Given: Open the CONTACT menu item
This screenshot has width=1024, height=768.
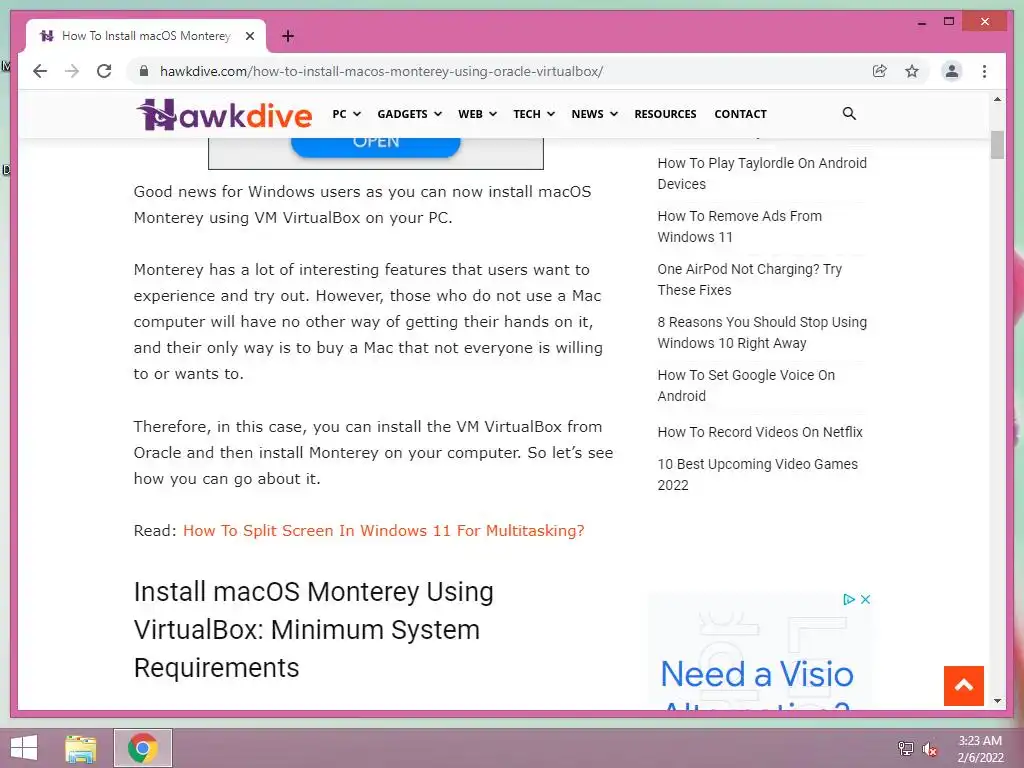Looking at the screenshot, I should (x=740, y=114).
